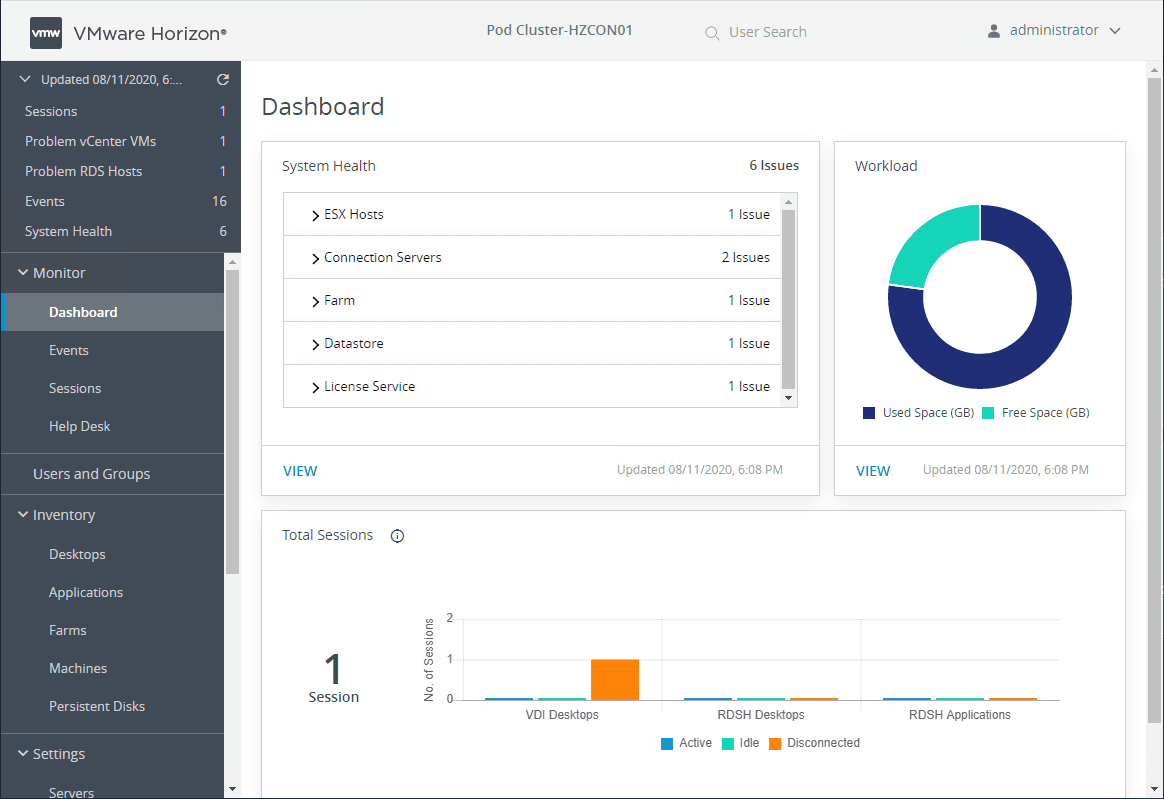
Task: Open the Help Desk page
Action: coord(78,426)
